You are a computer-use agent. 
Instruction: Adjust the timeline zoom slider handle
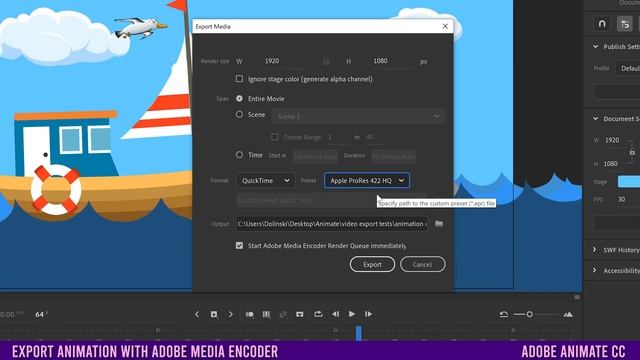(x=529, y=314)
